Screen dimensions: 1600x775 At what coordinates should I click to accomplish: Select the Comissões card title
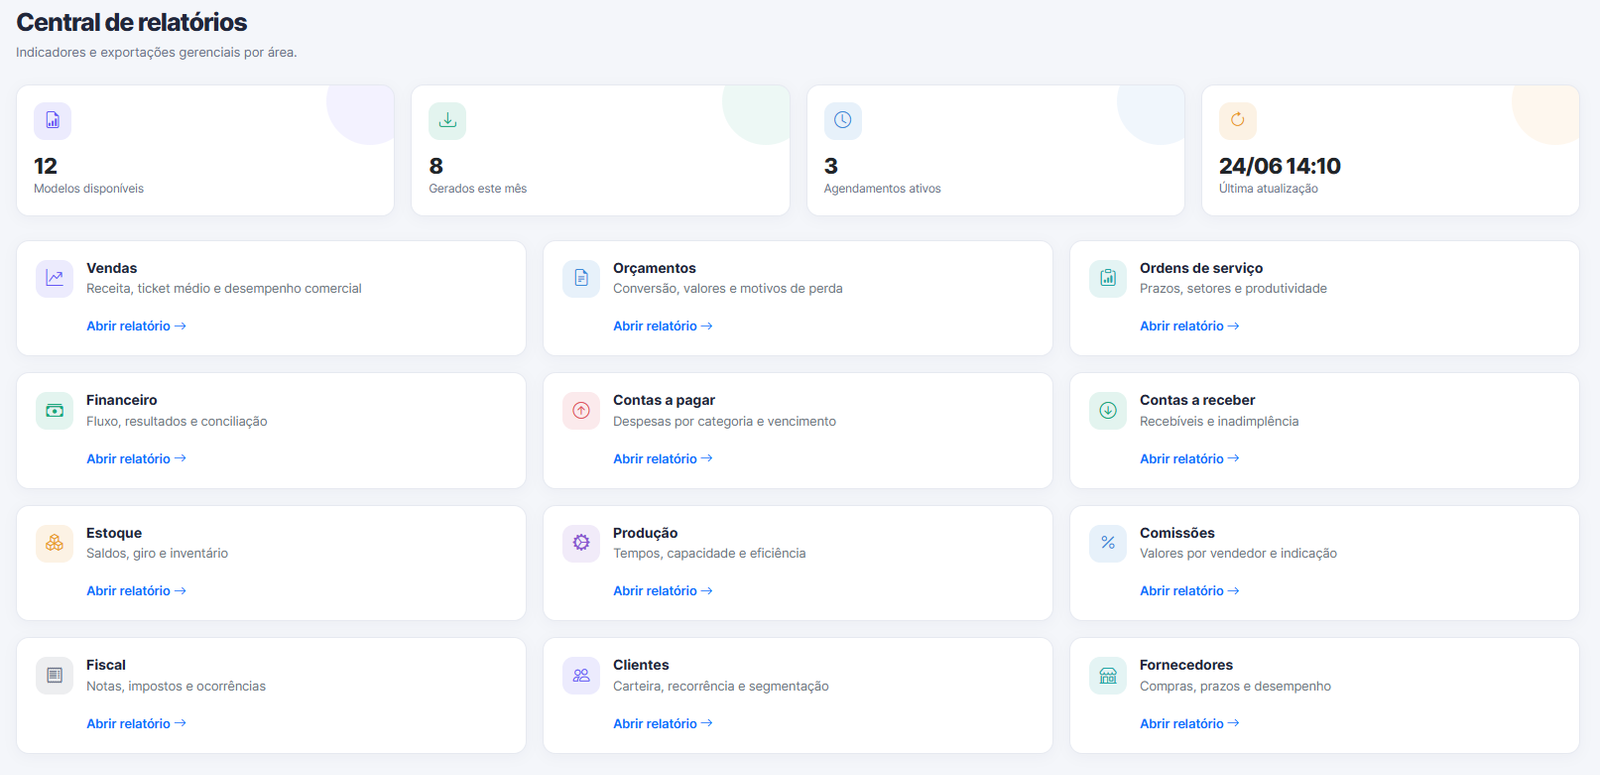pyautogui.click(x=1177, y=533)
